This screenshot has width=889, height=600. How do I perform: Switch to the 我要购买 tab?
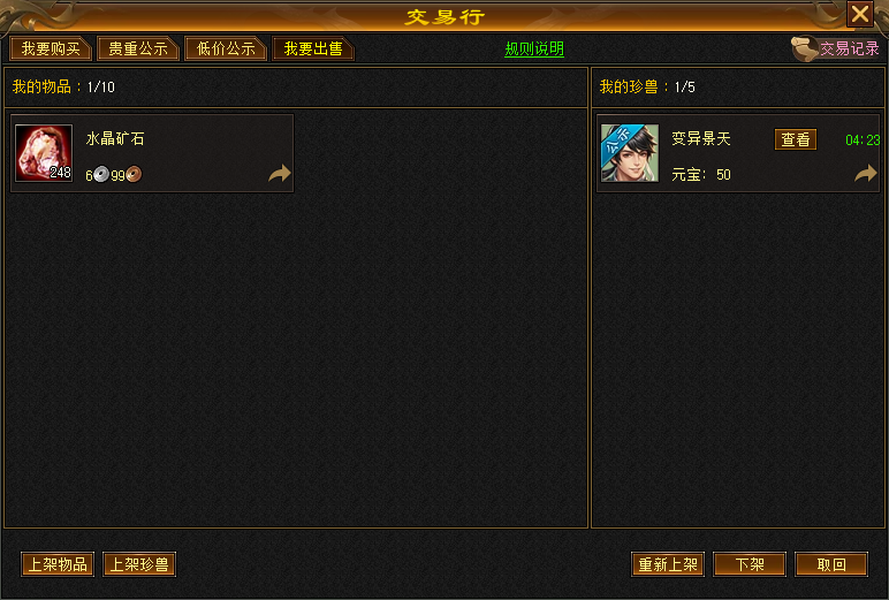tap(50, 49)
